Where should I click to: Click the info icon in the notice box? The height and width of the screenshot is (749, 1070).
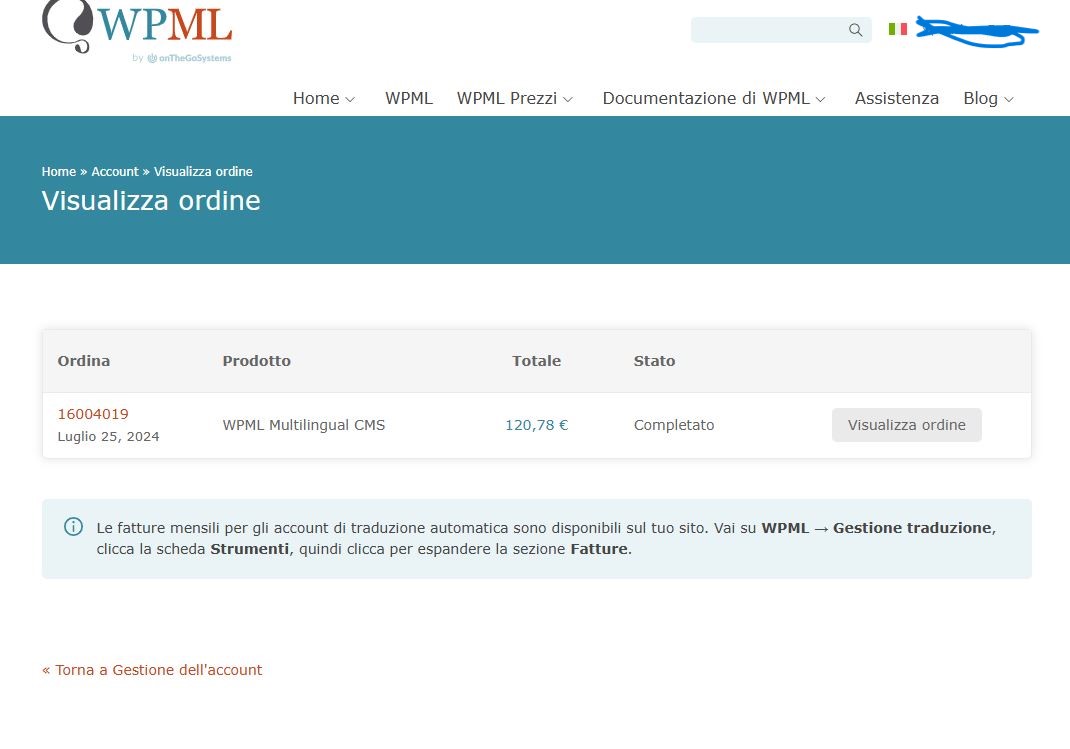point(73,527)
